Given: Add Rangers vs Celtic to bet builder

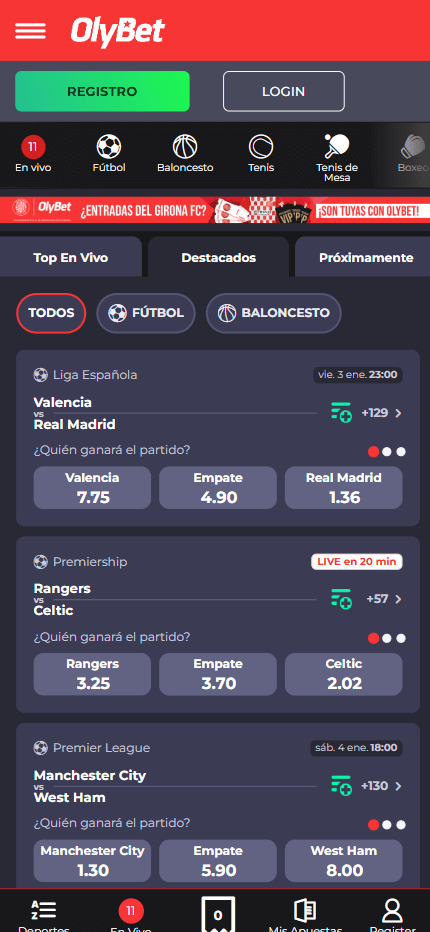Looking at the screenshot, I should [341, 599].
